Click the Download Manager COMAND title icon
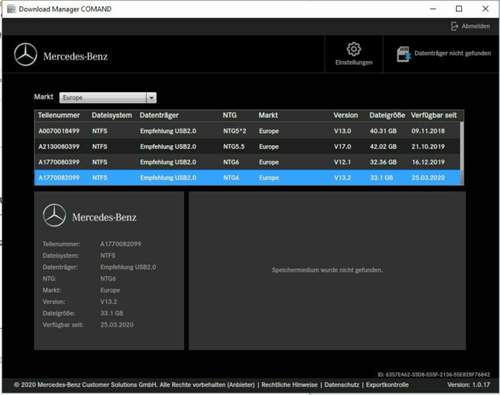Image resolution: width=500 pixels, height=395 pixels. [x=11, y=9]
